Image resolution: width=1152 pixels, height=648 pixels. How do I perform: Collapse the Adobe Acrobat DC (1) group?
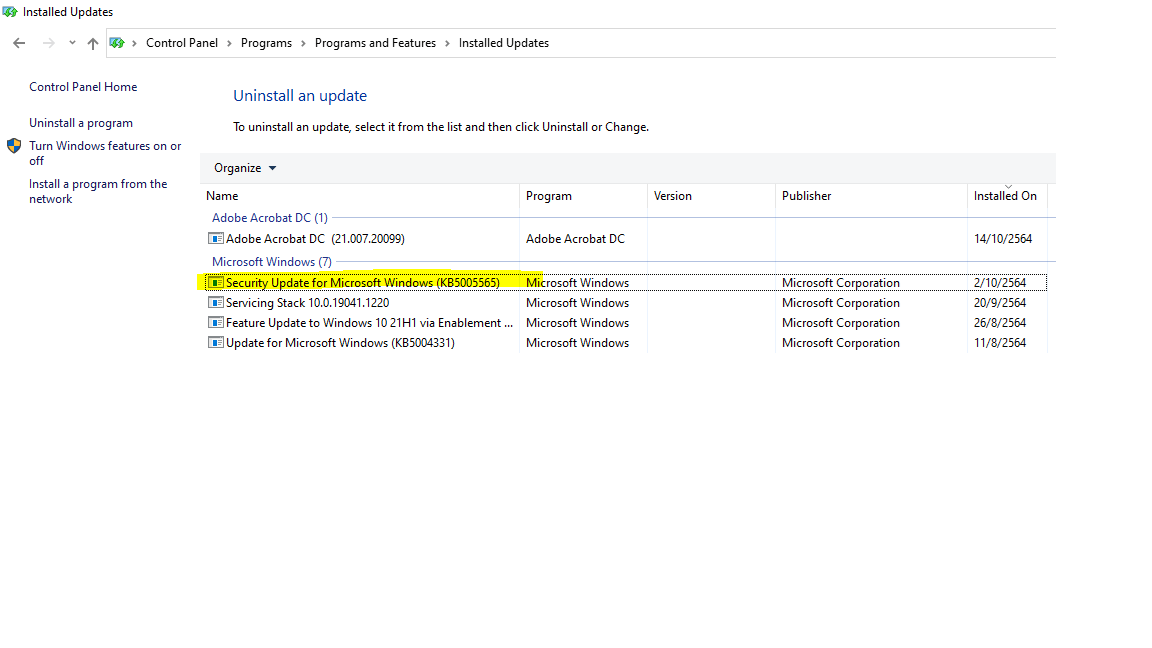[x=270, y=217]
